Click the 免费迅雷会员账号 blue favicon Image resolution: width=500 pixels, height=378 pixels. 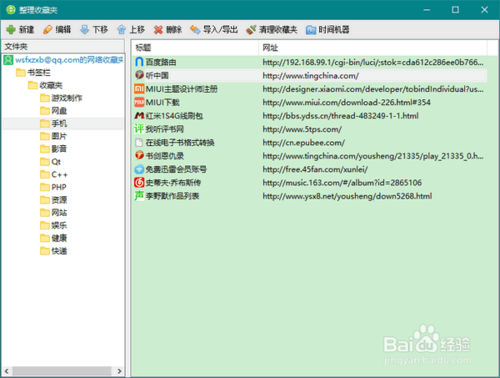tap(139, 169)
